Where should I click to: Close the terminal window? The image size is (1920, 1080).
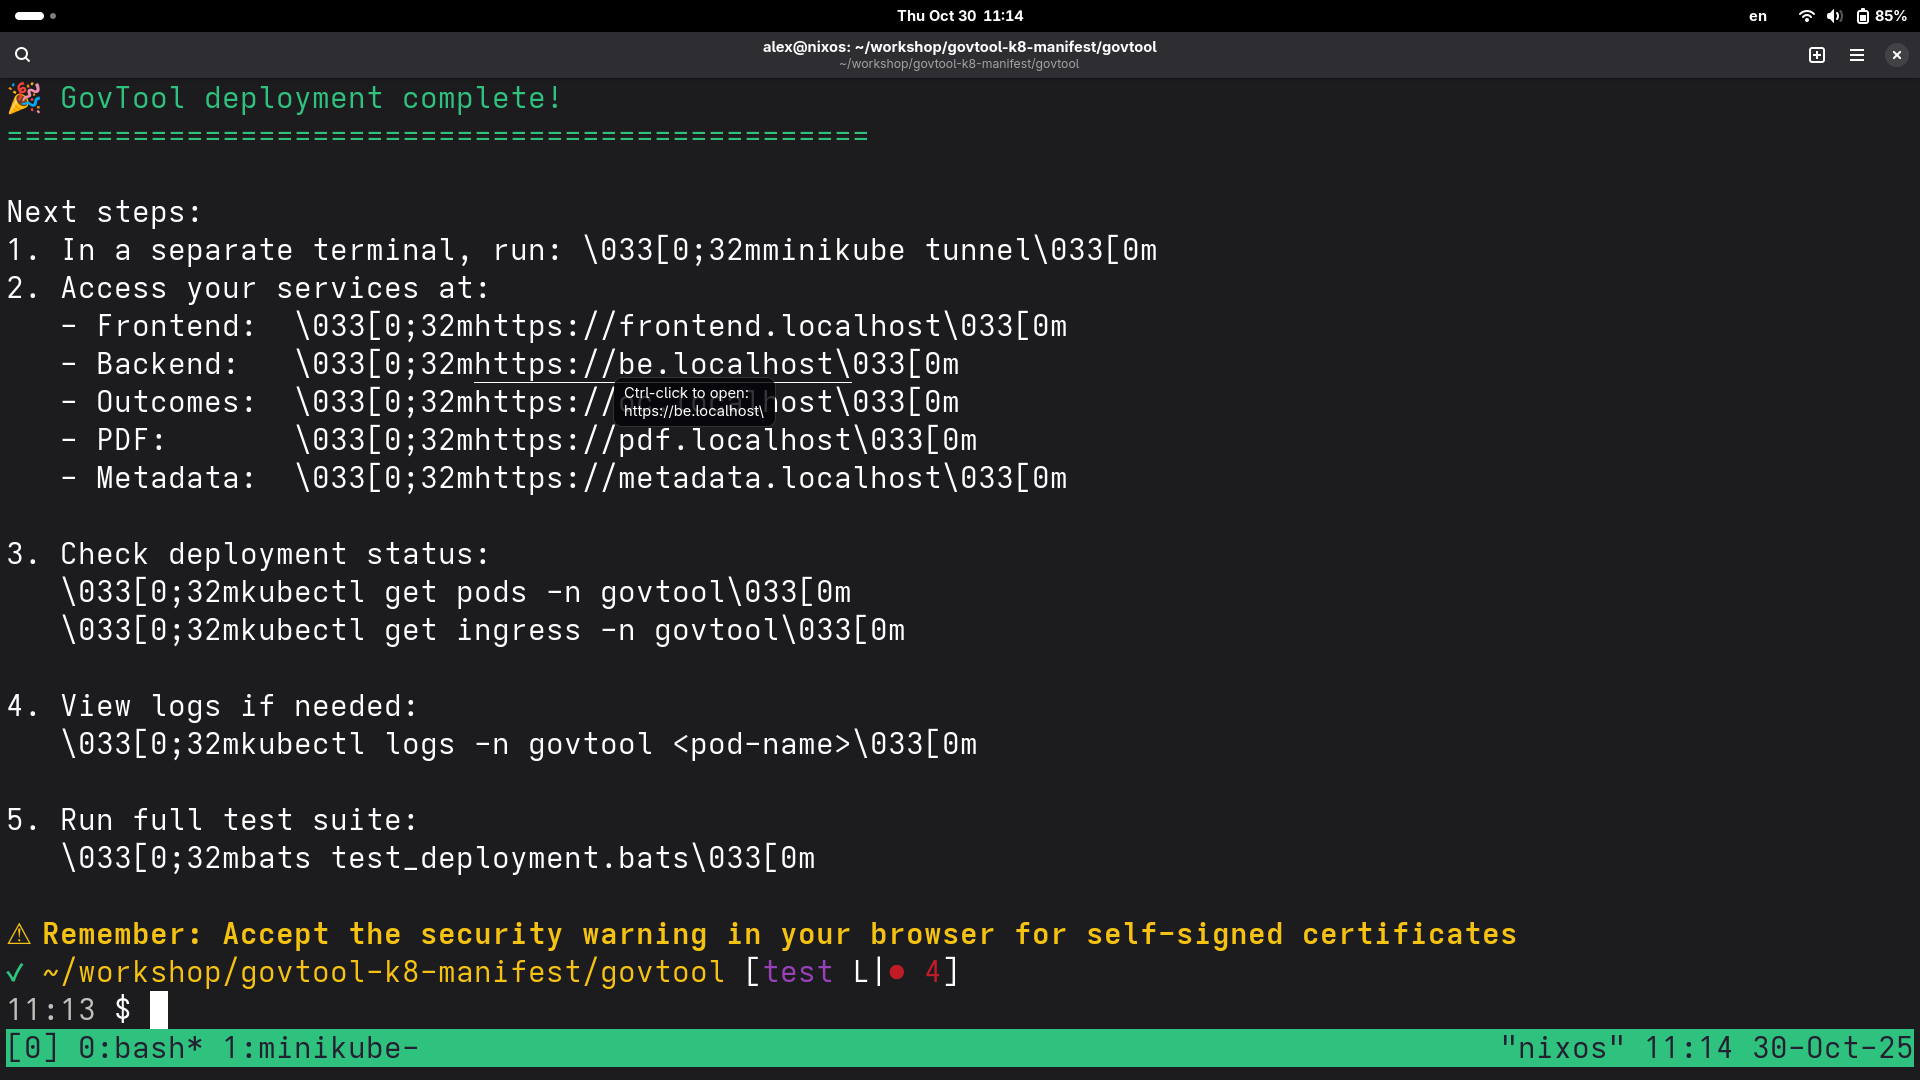pyautogui.click(x=1896, y=55)
